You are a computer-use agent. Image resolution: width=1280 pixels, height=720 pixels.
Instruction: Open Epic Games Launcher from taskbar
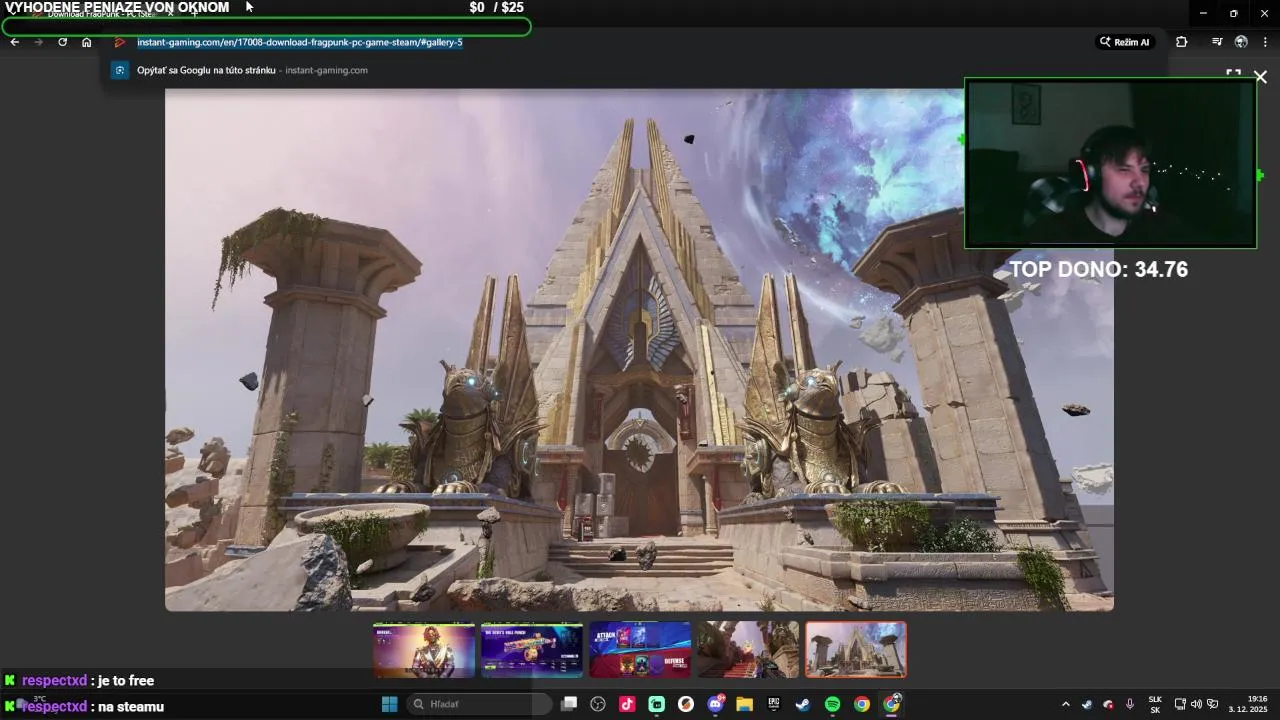point(773,704)
